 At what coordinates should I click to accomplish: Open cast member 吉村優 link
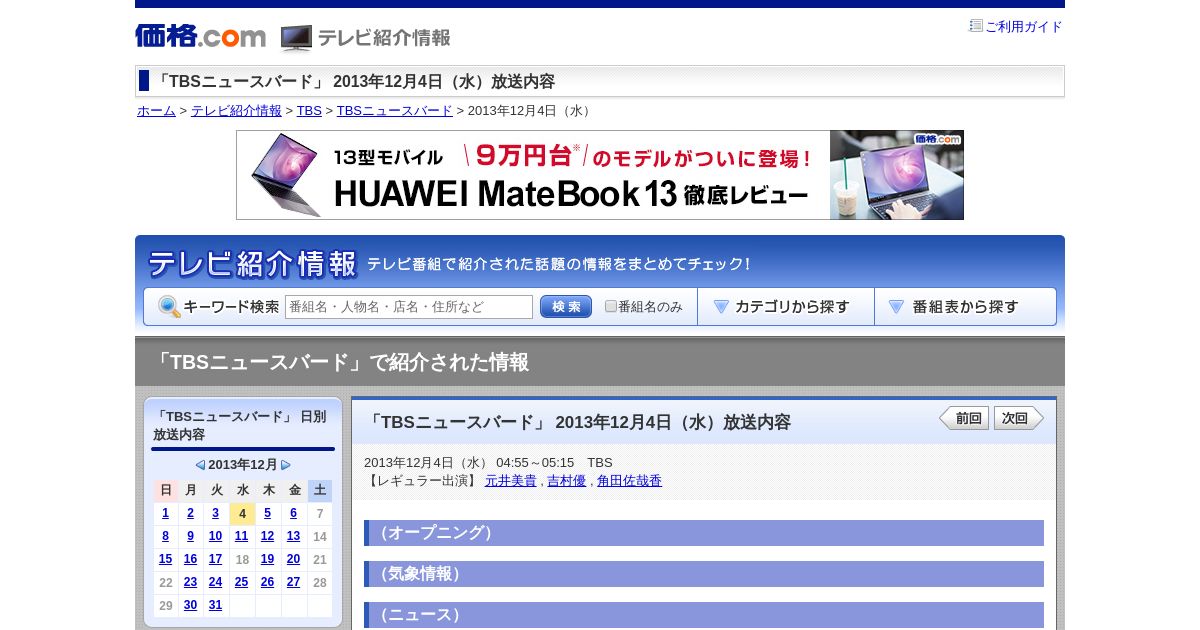click(x=566, y=481)
